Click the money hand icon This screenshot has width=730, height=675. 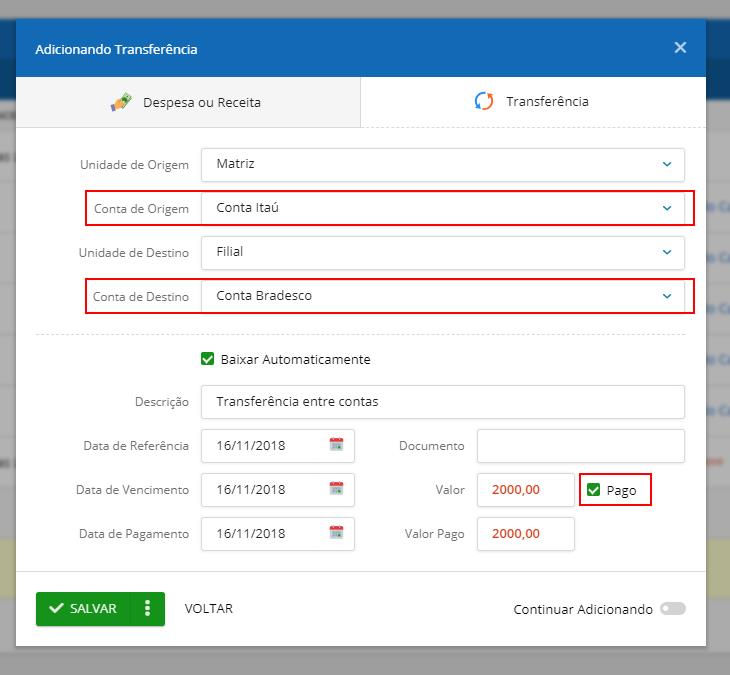pos(121,102)
